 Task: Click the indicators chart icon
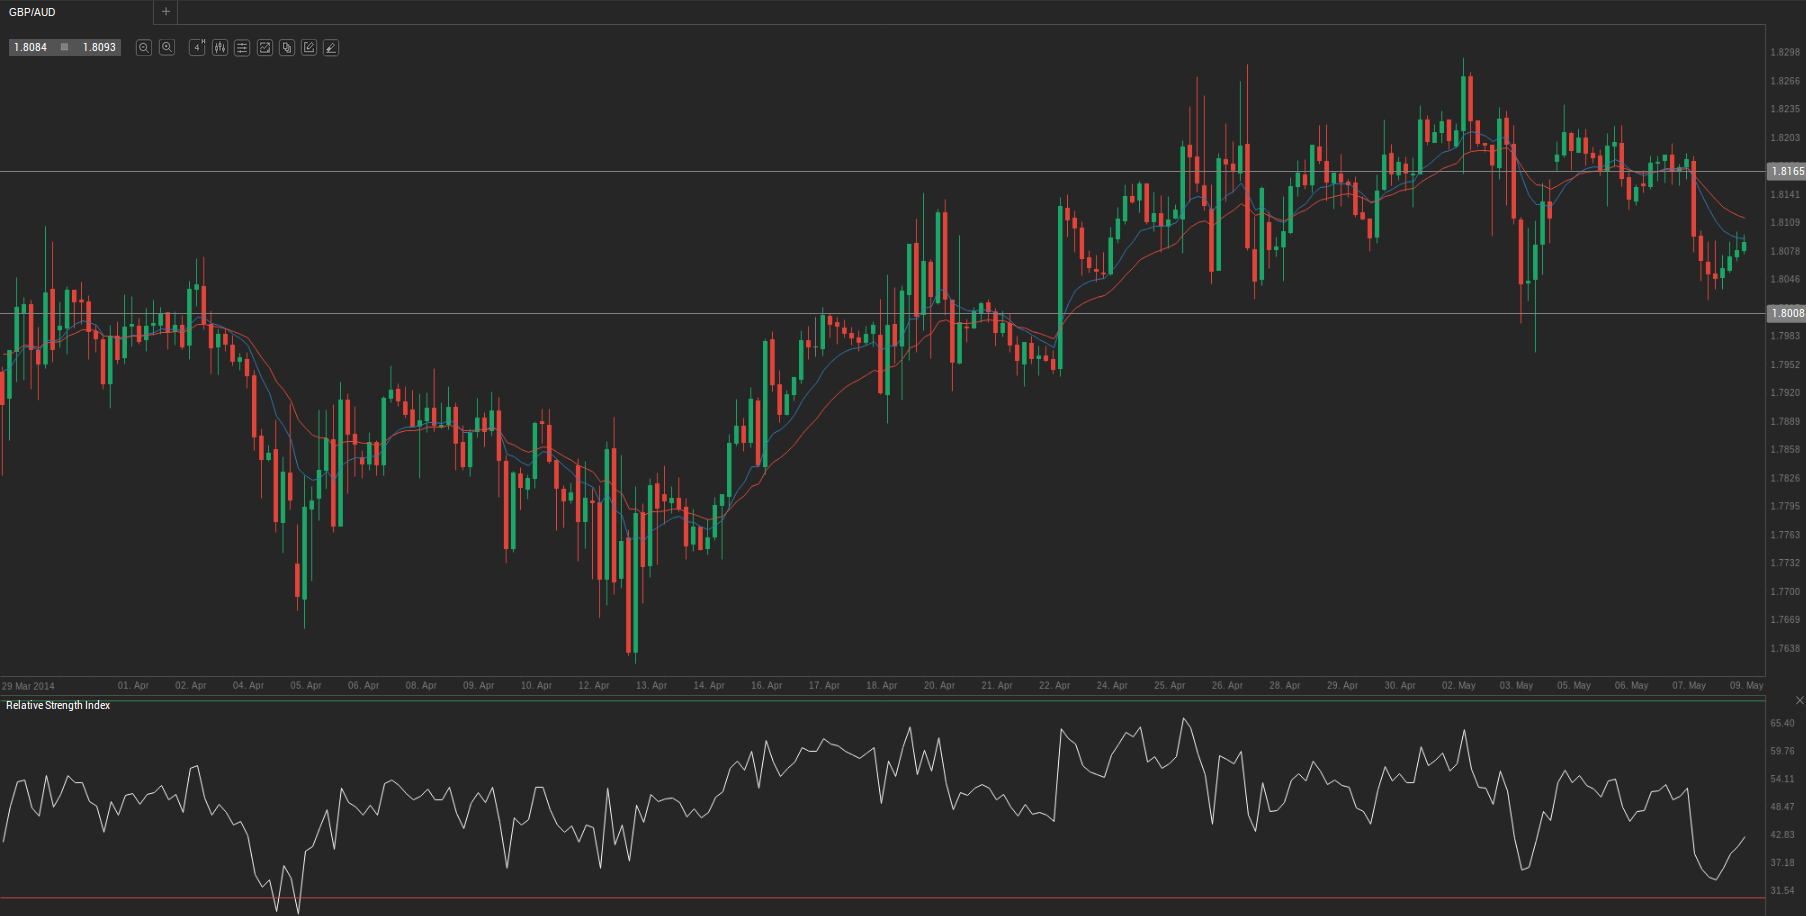[x=265, y=48]
